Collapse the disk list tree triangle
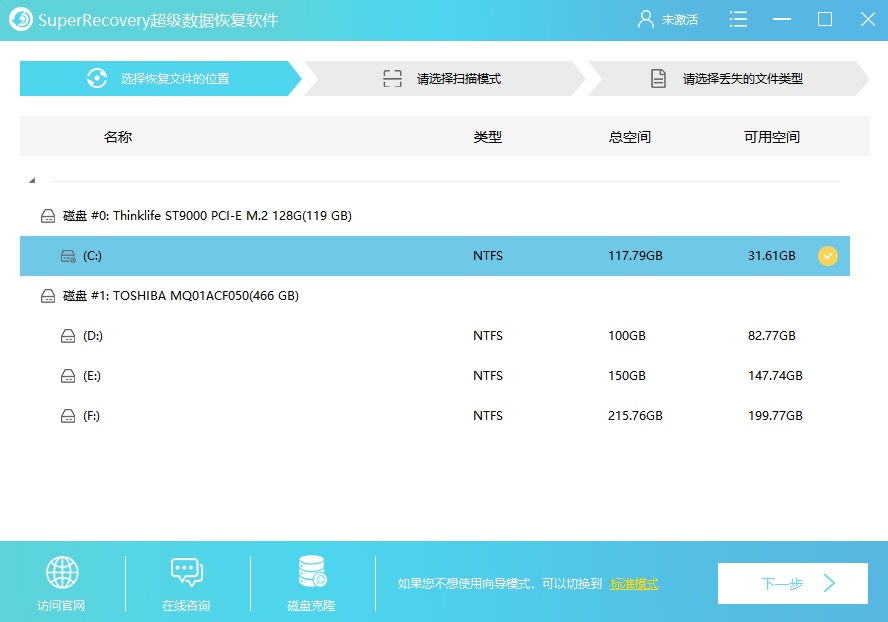Screen dimensions: 888x622 [x=32, y=180]
